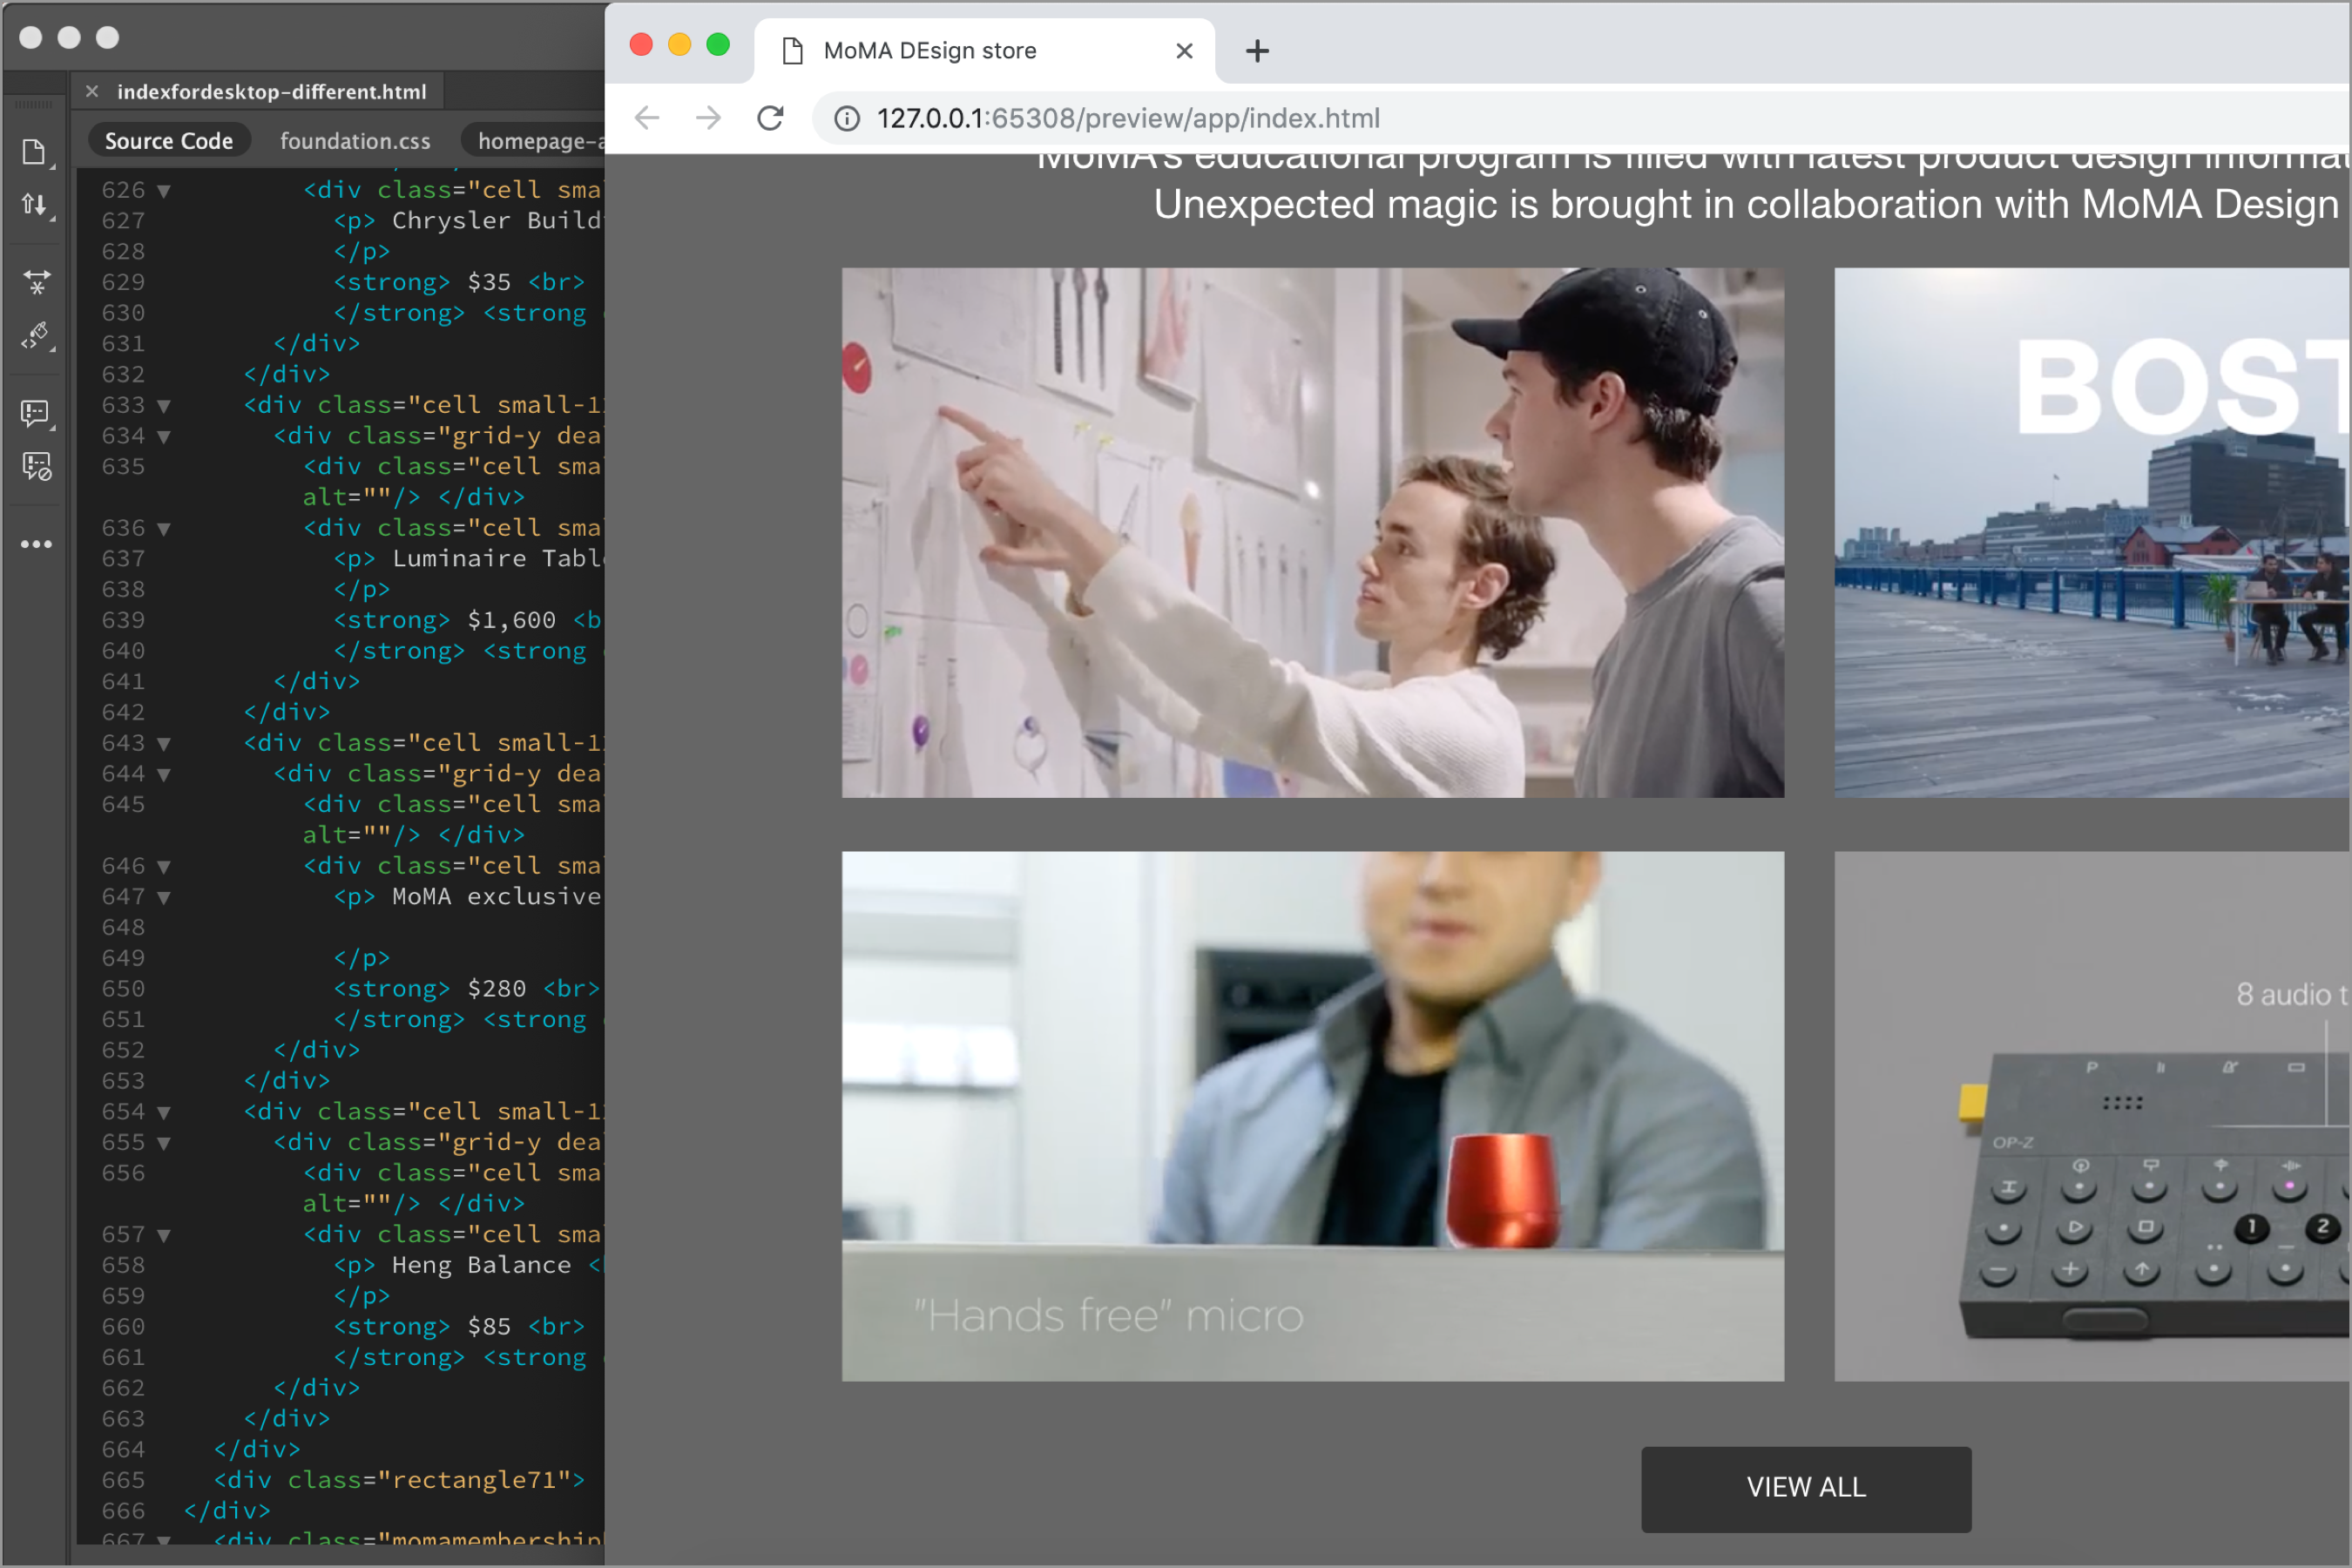Fold the code at line 654
The height and width of the screenshot is (1568, 2352).
tap(163, 1111)
